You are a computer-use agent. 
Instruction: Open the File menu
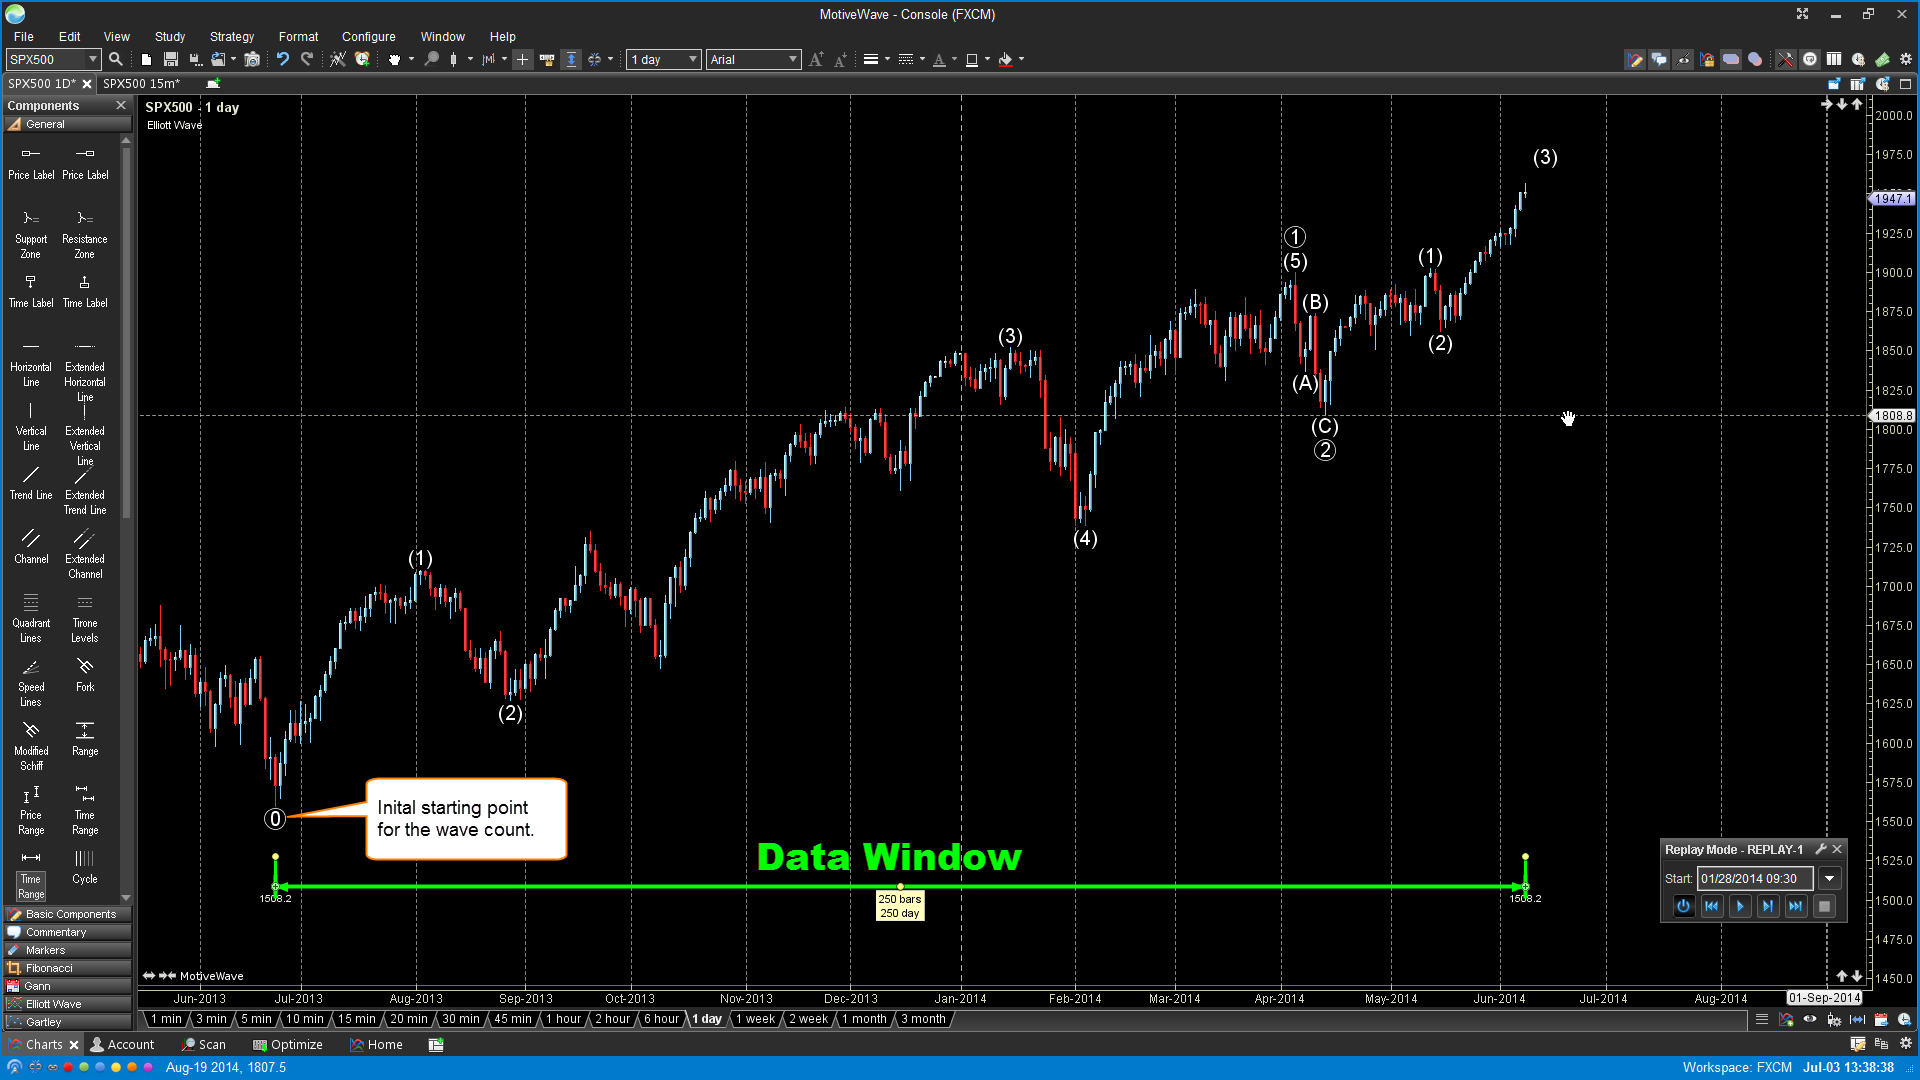click(23, 36)
